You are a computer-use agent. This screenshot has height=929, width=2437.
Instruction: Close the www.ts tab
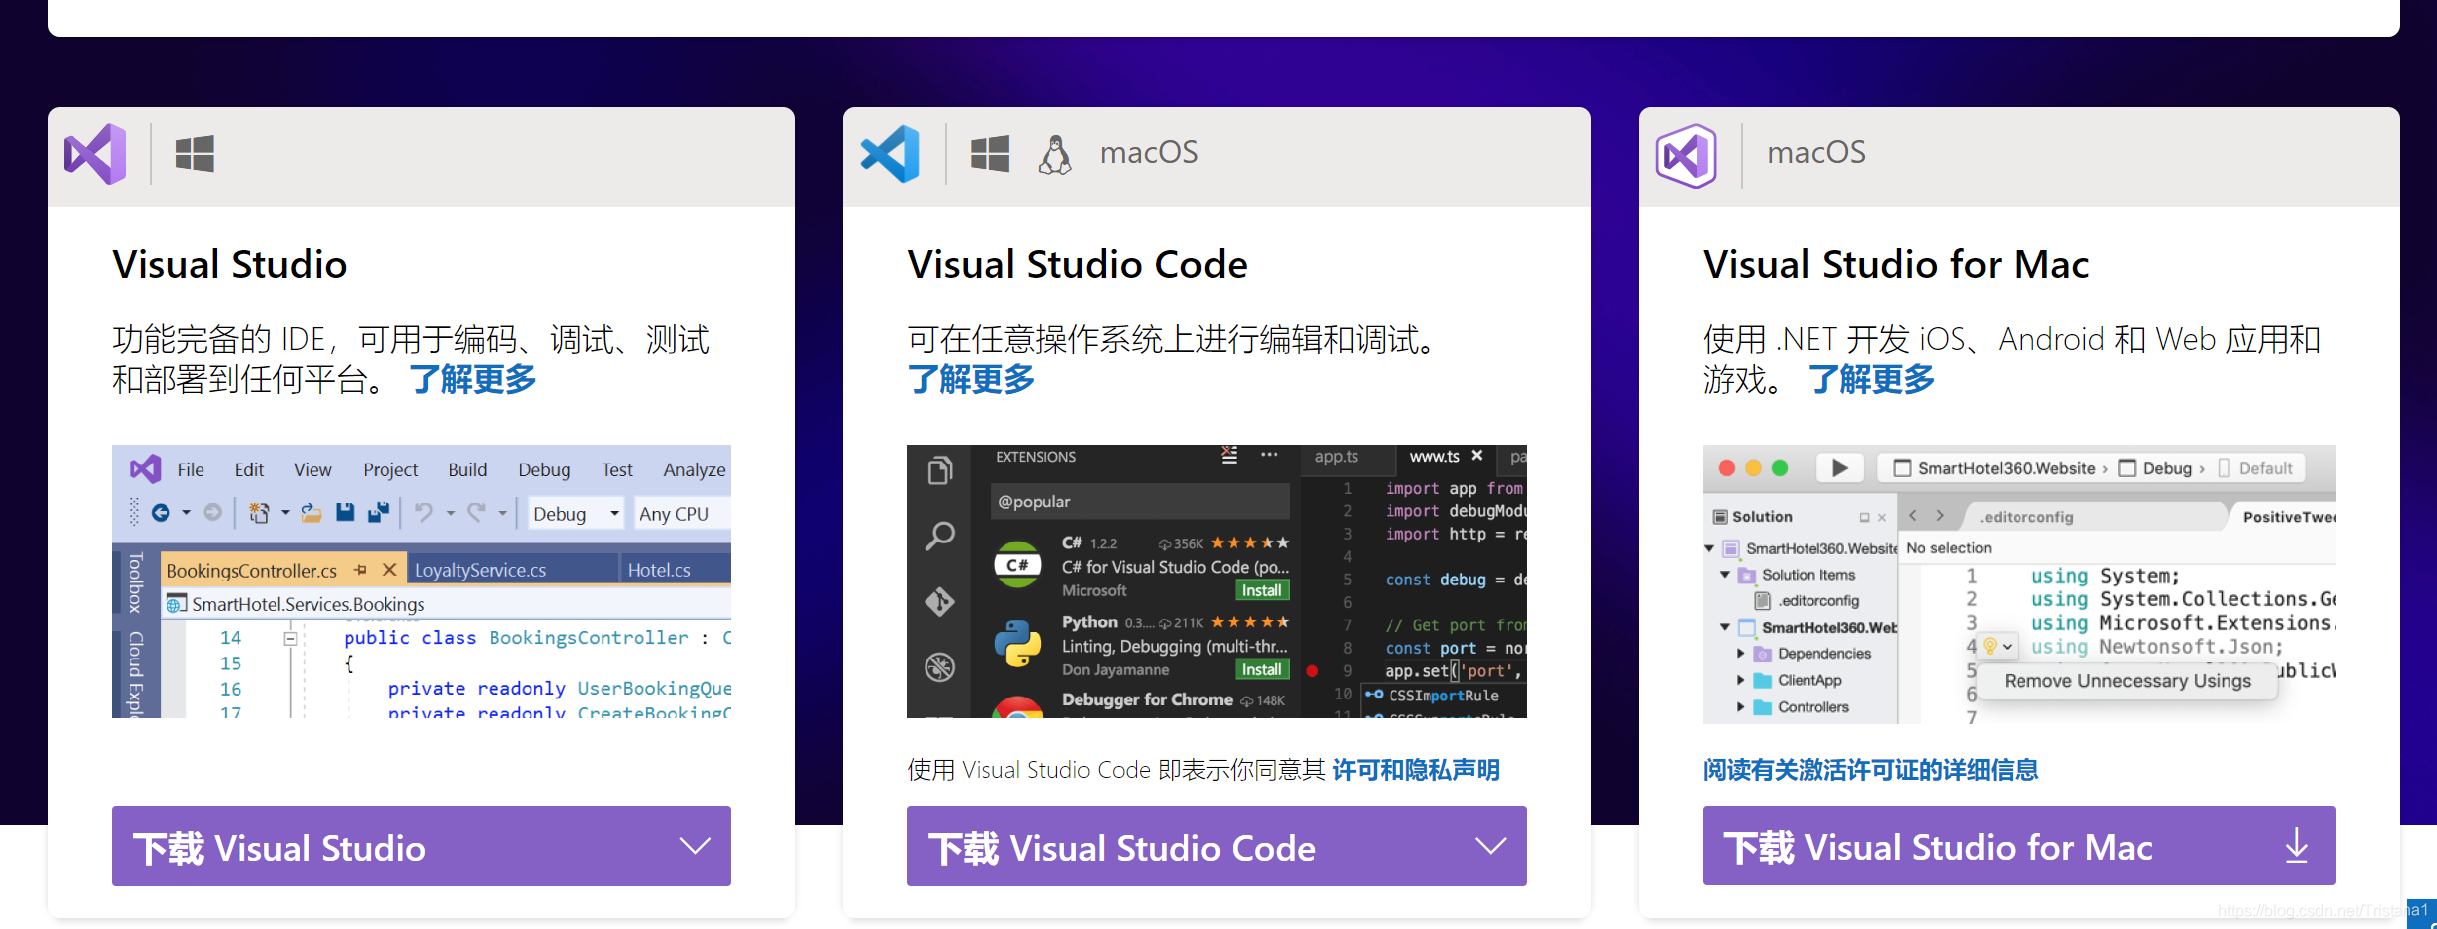pos(1476,456)
